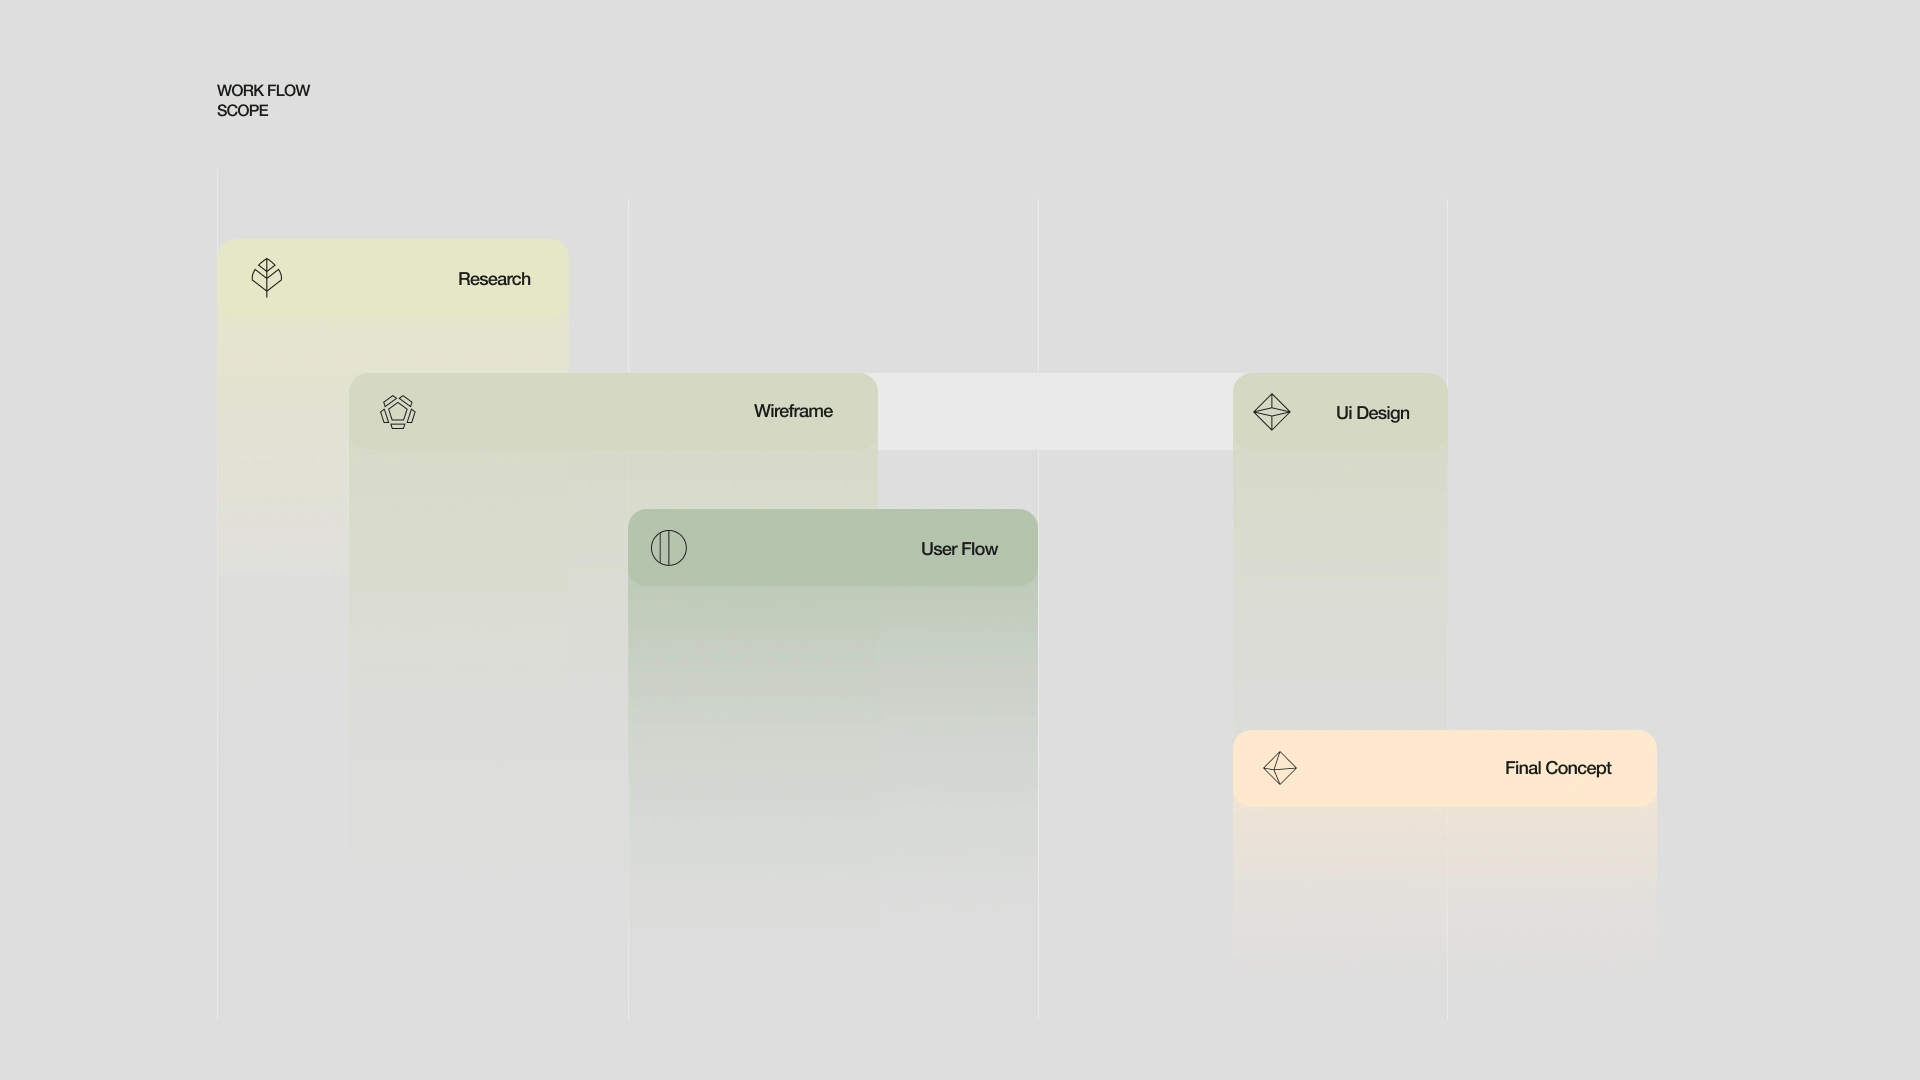This screenshot has height=1080, width=1920.
Task: Select the Wireframe label text
Action: tap(793, 411)
